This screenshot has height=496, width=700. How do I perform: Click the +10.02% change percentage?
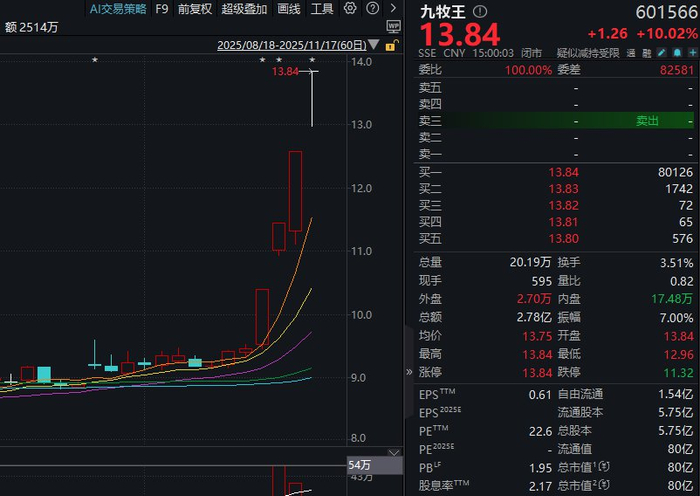pos(667,34)
